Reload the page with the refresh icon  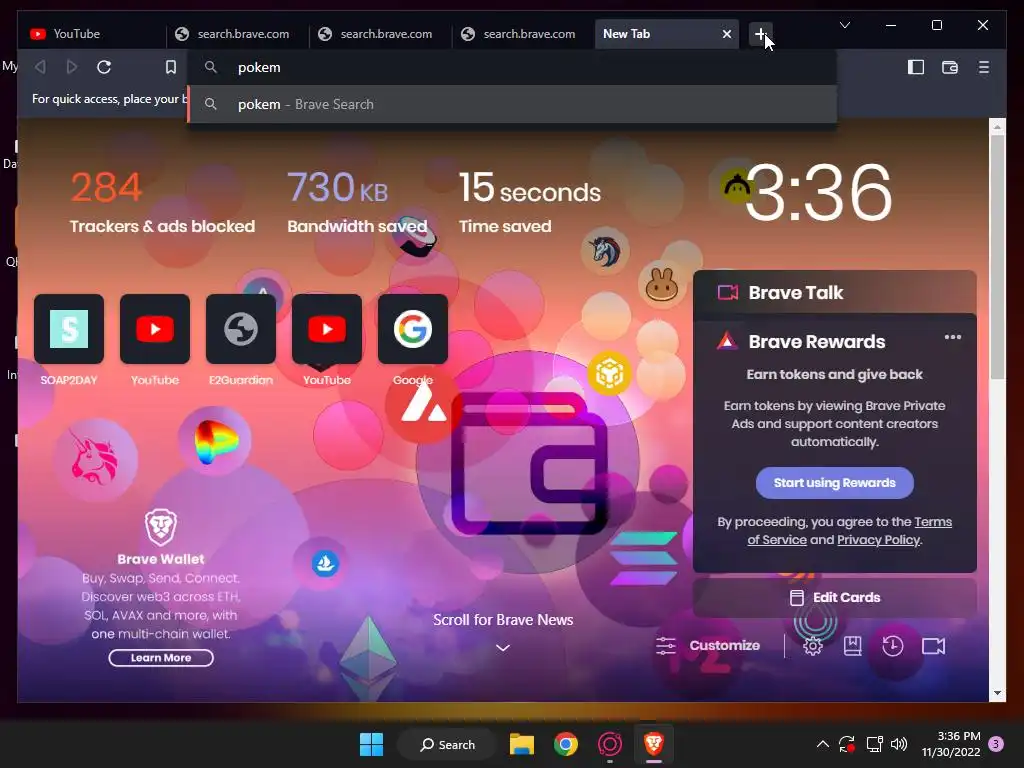tap(104, 67)
